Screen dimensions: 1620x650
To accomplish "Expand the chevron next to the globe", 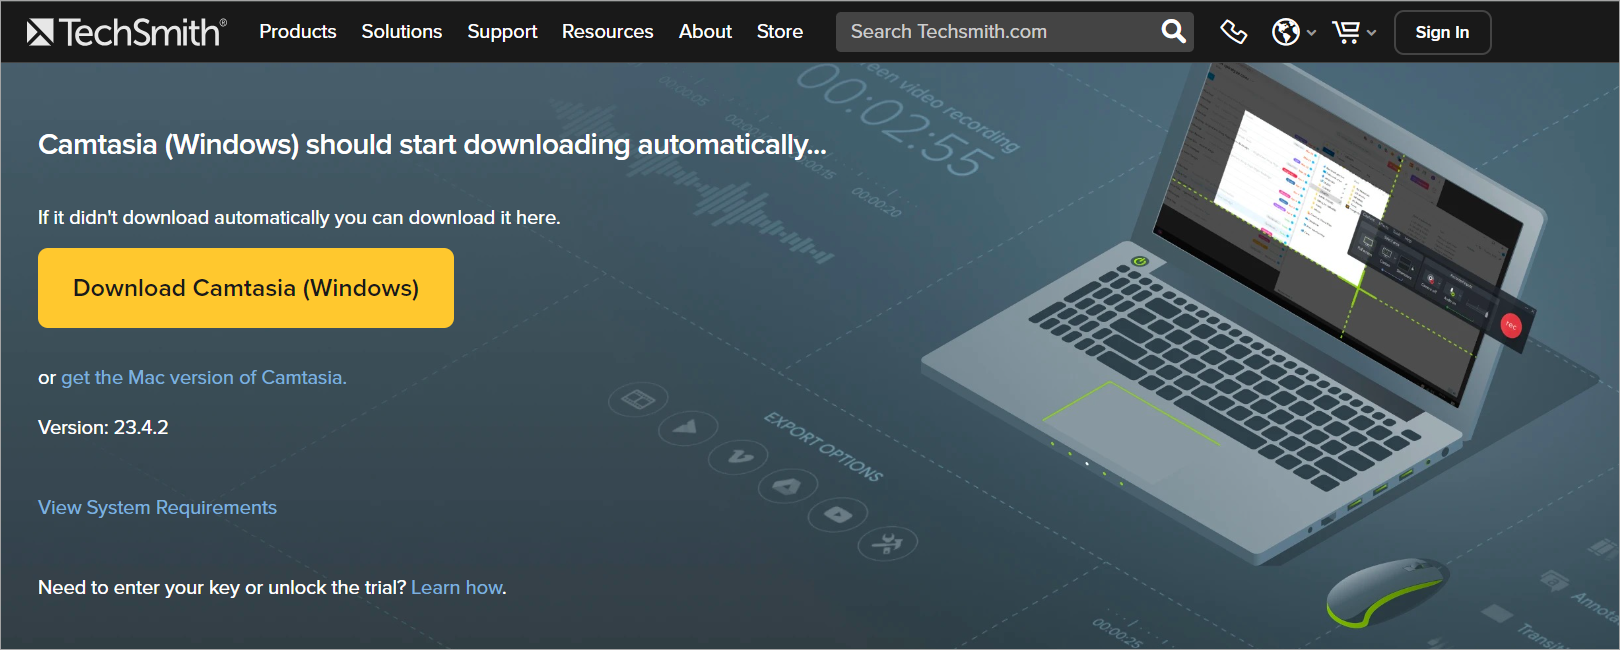I will click(1311, 33).
